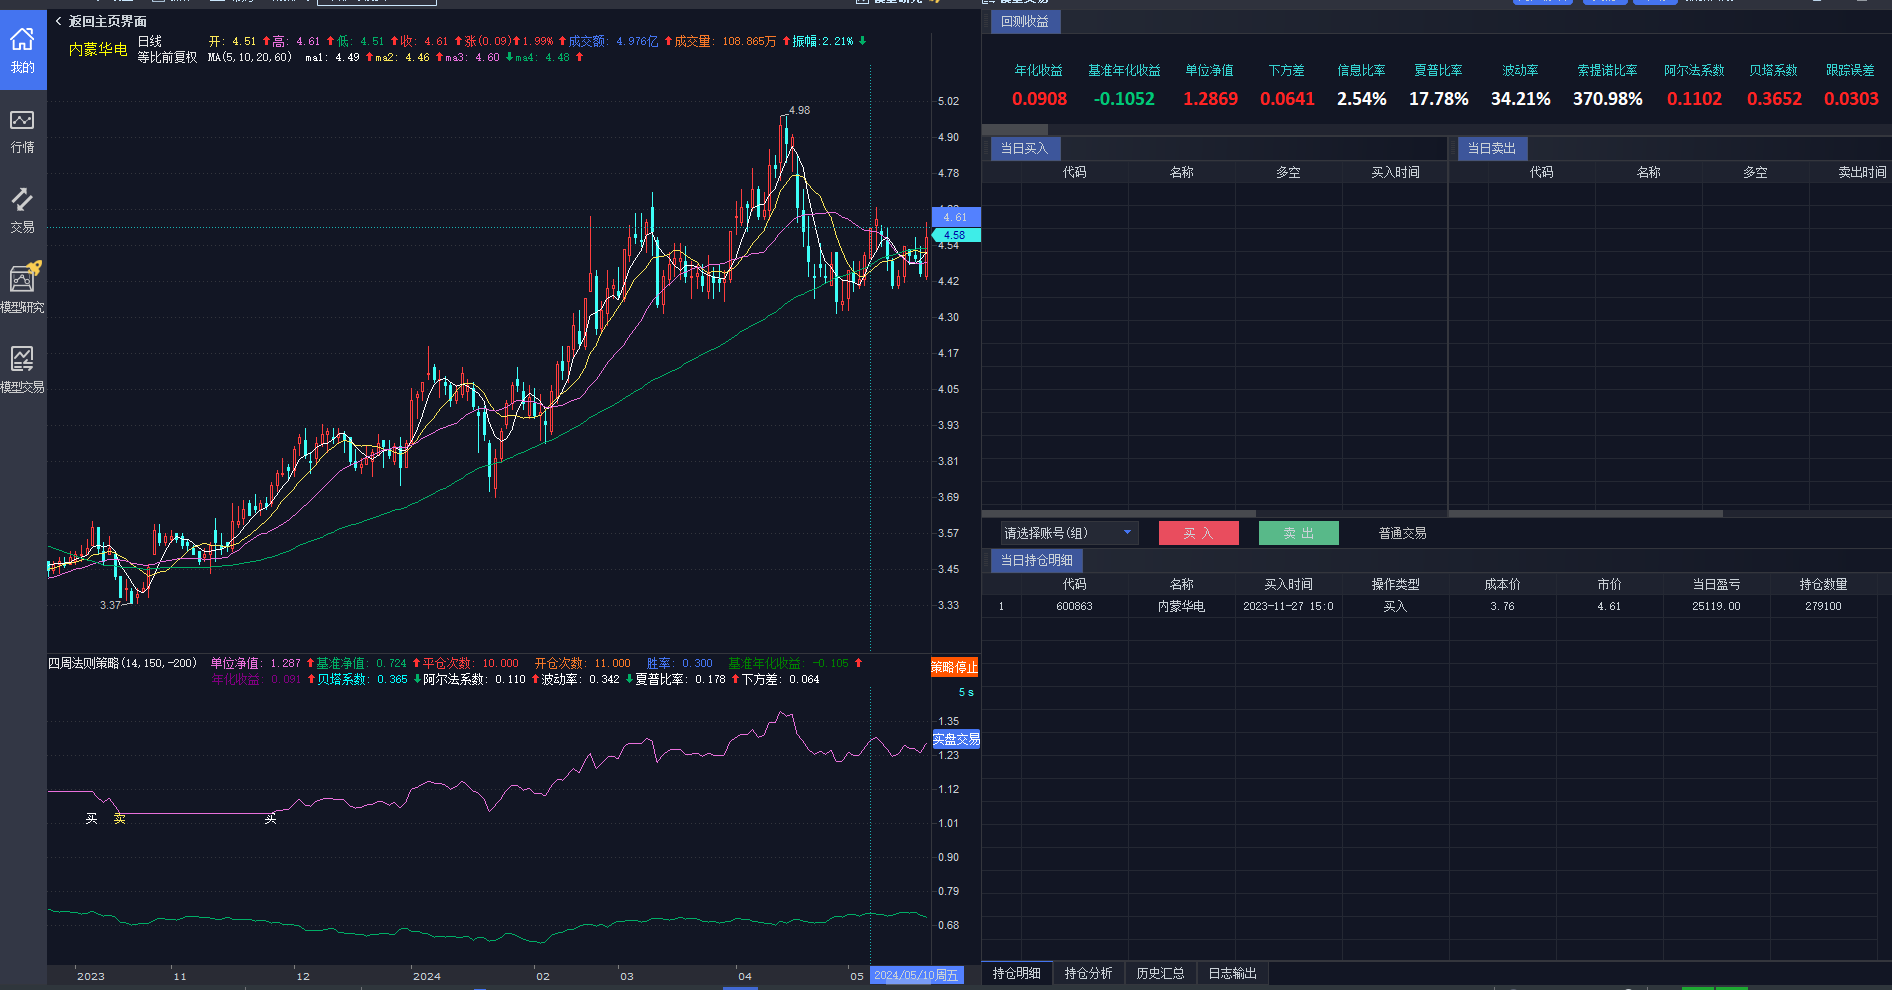Select the 3.76 cost price cell
This screenshot has height=990, width=1892.
(1502, 606)
